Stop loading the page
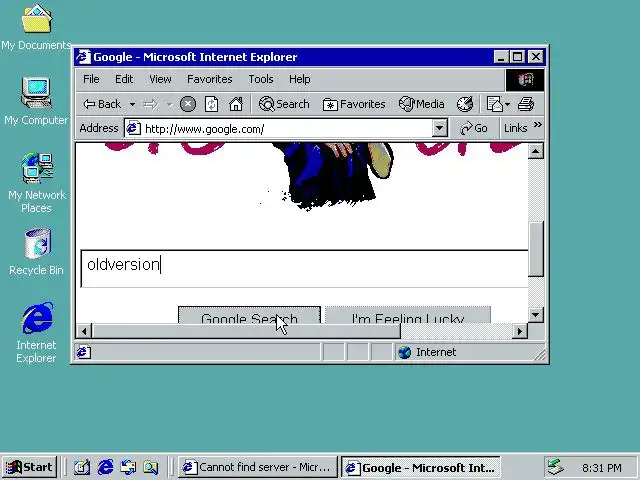 [188, 104]
